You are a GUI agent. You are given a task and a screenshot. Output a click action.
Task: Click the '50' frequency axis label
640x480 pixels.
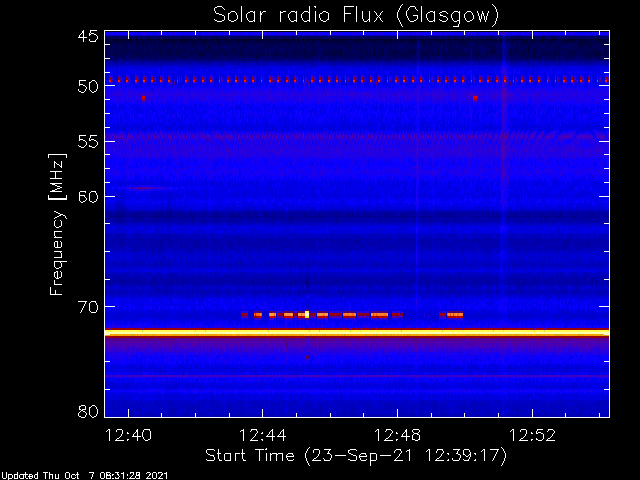click(88, 87)
